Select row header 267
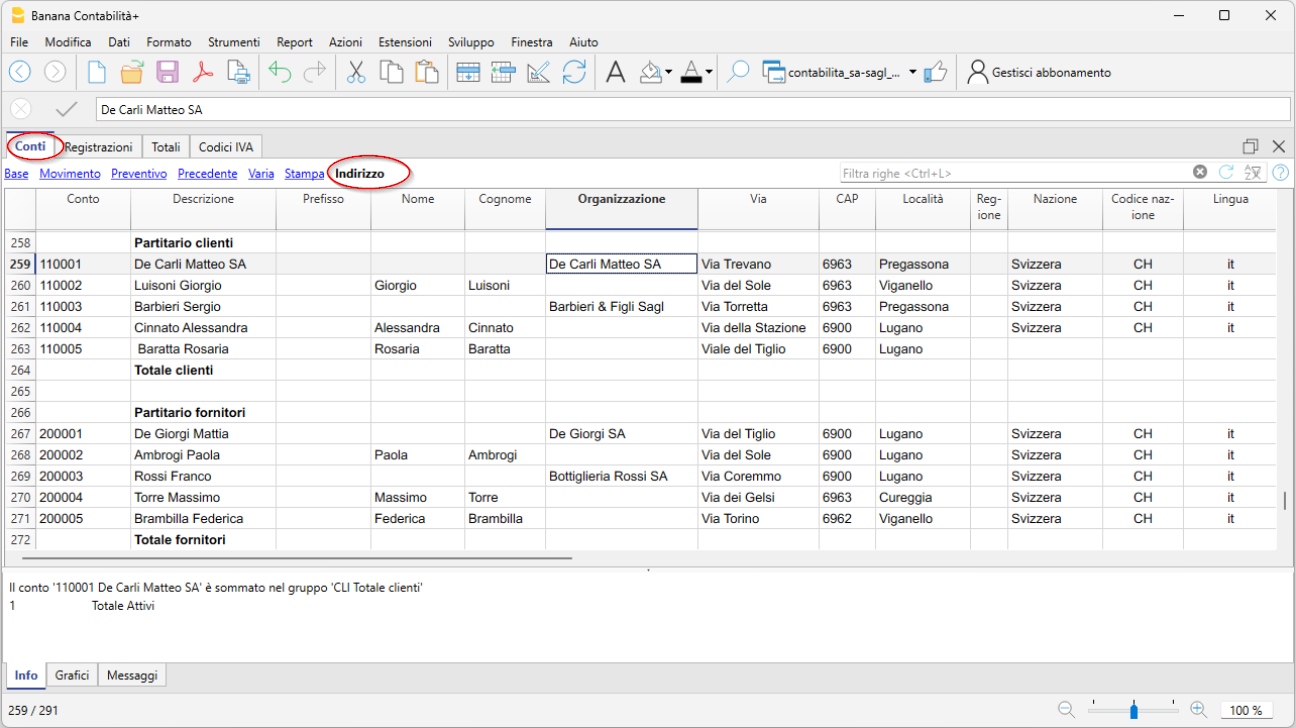 (20, 434)
